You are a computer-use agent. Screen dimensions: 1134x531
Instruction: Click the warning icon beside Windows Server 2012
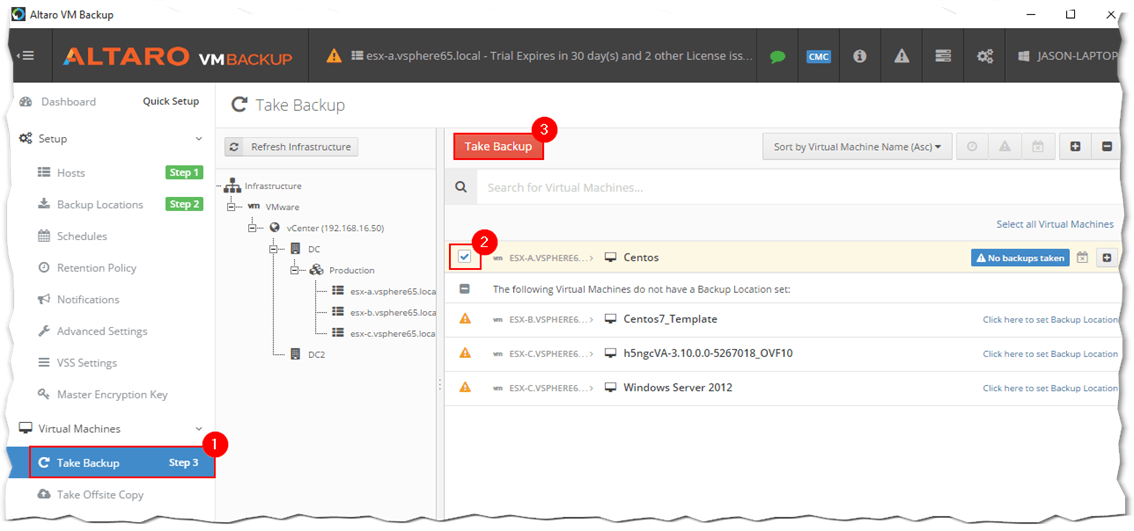[465, 387]
